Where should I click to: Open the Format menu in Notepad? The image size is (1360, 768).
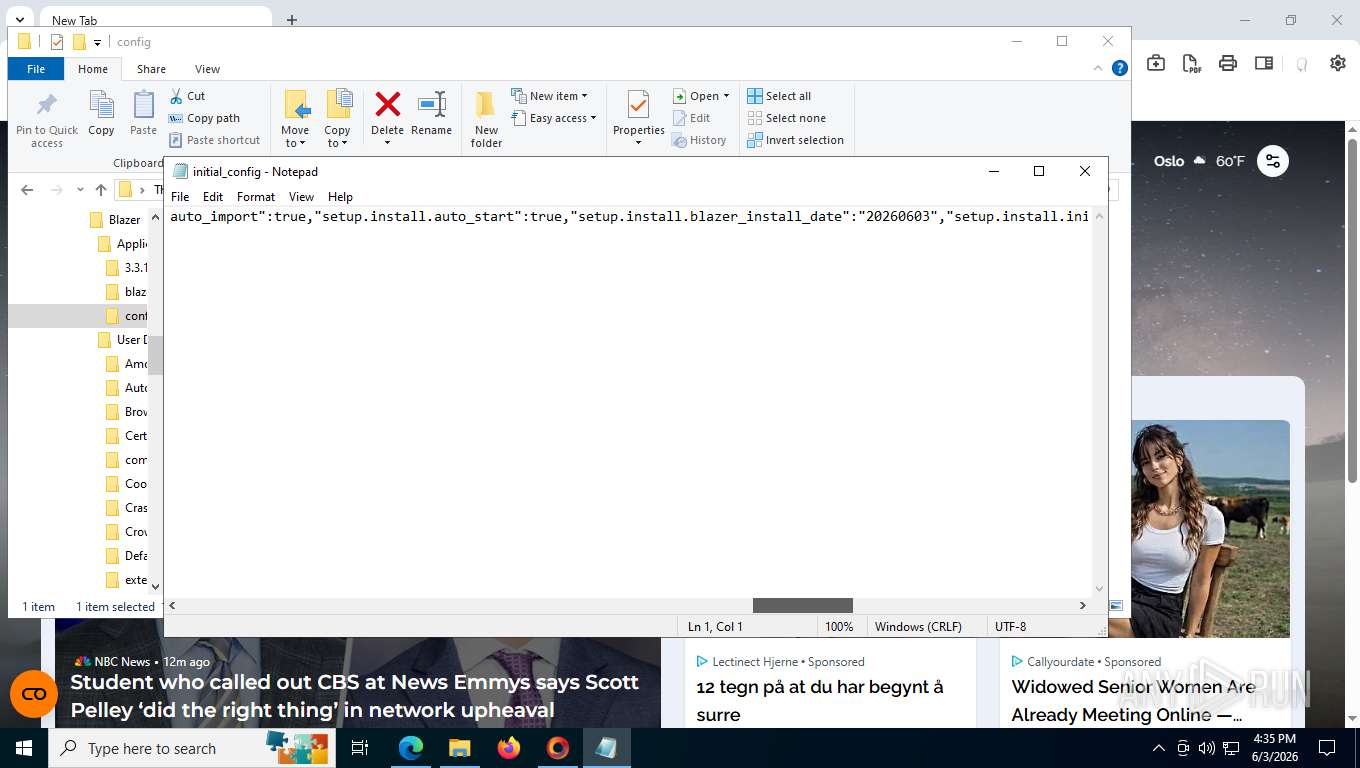[256, 197]
